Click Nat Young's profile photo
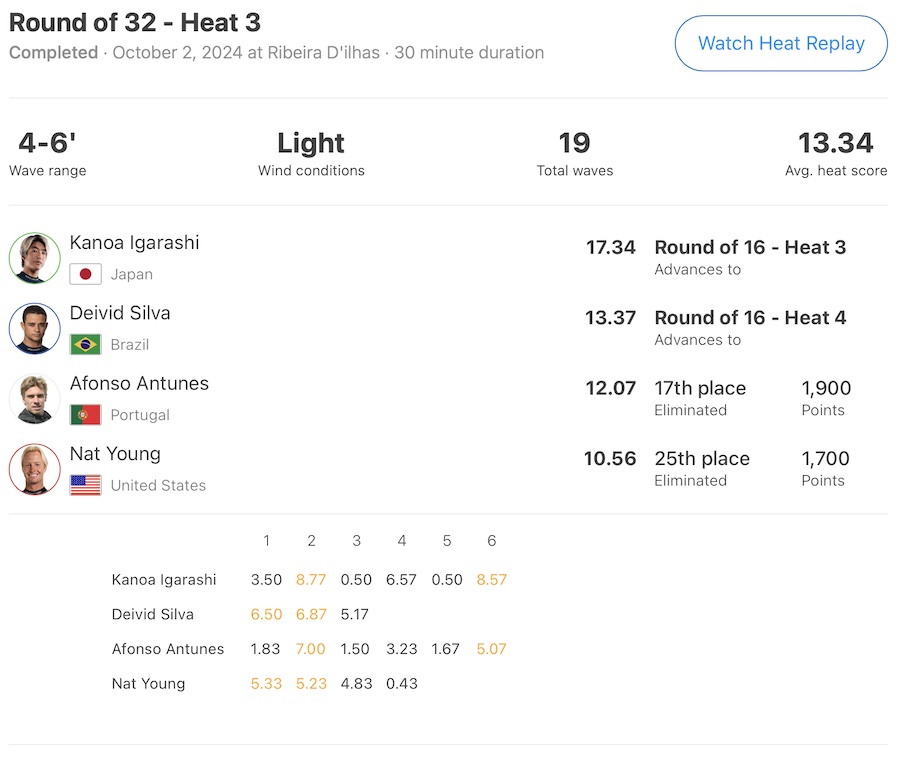 pyautogui.click(x=34, y=469)
